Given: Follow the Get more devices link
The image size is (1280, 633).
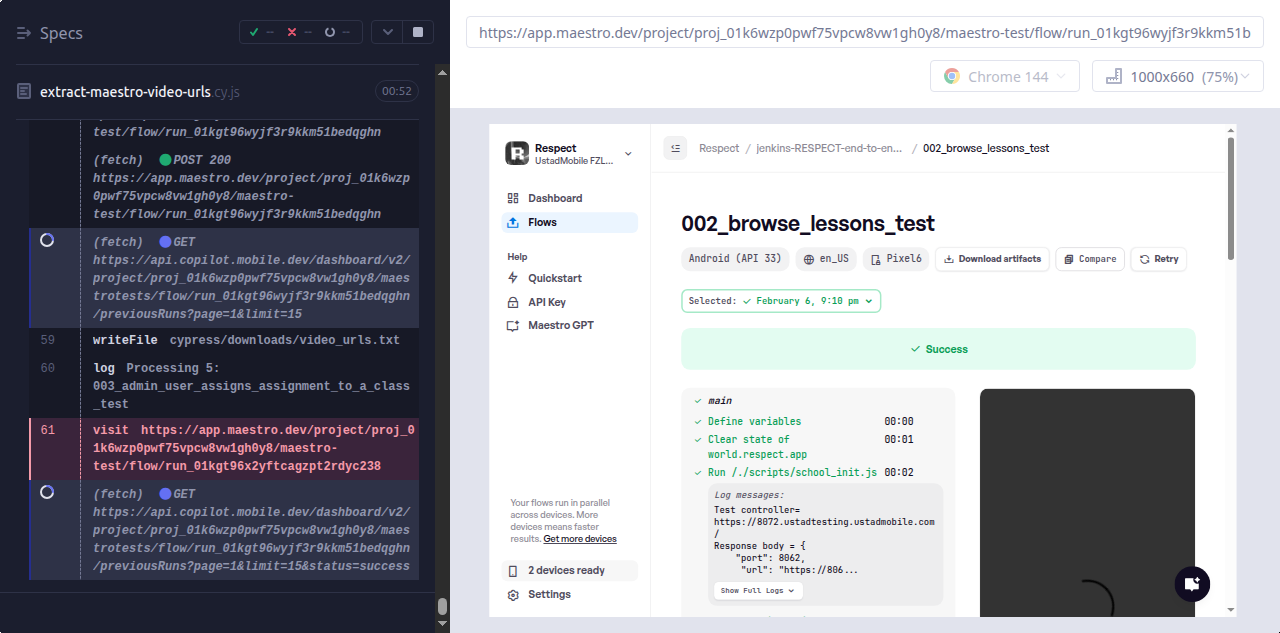Looking at the screenshot, I should click(x=580, y=539).
